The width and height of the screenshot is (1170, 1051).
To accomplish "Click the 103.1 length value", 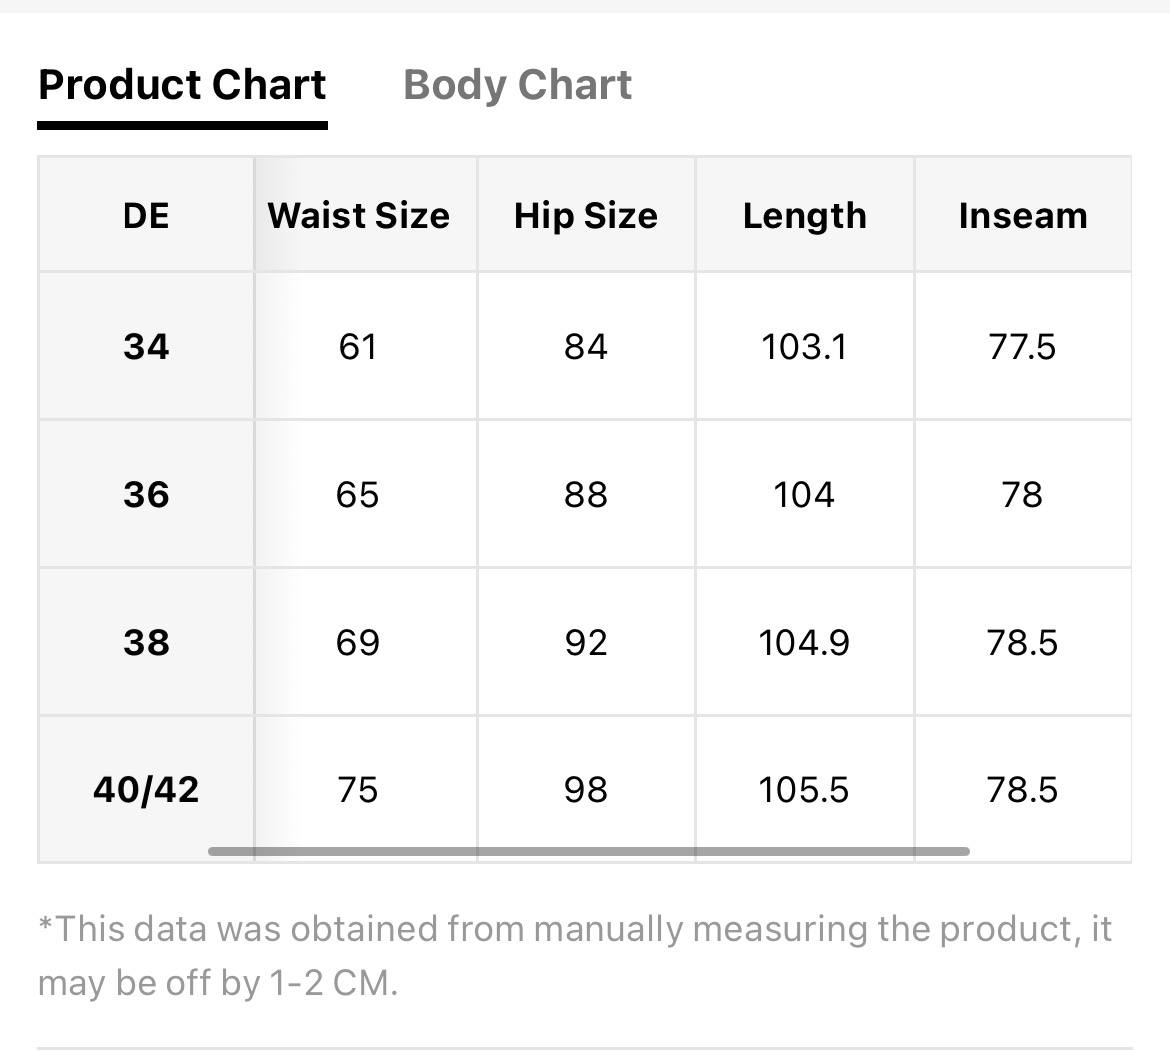I will pos(804,346).
